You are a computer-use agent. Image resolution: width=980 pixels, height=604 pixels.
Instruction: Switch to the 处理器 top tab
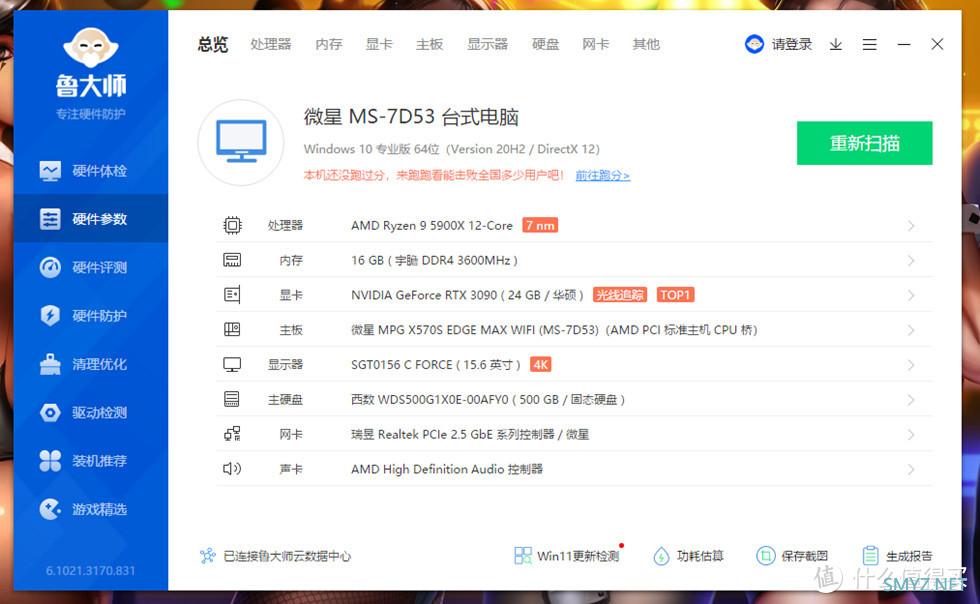click(271, 44)
